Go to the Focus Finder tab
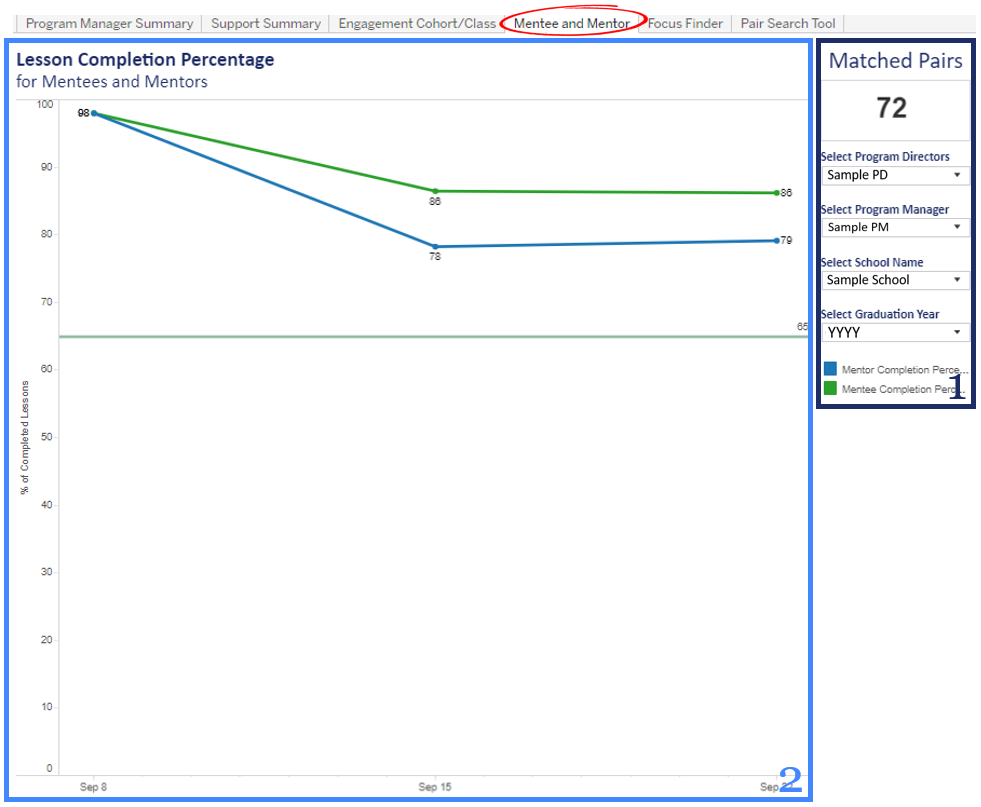This screenshot has width=981, height=807. pos(685,24)
